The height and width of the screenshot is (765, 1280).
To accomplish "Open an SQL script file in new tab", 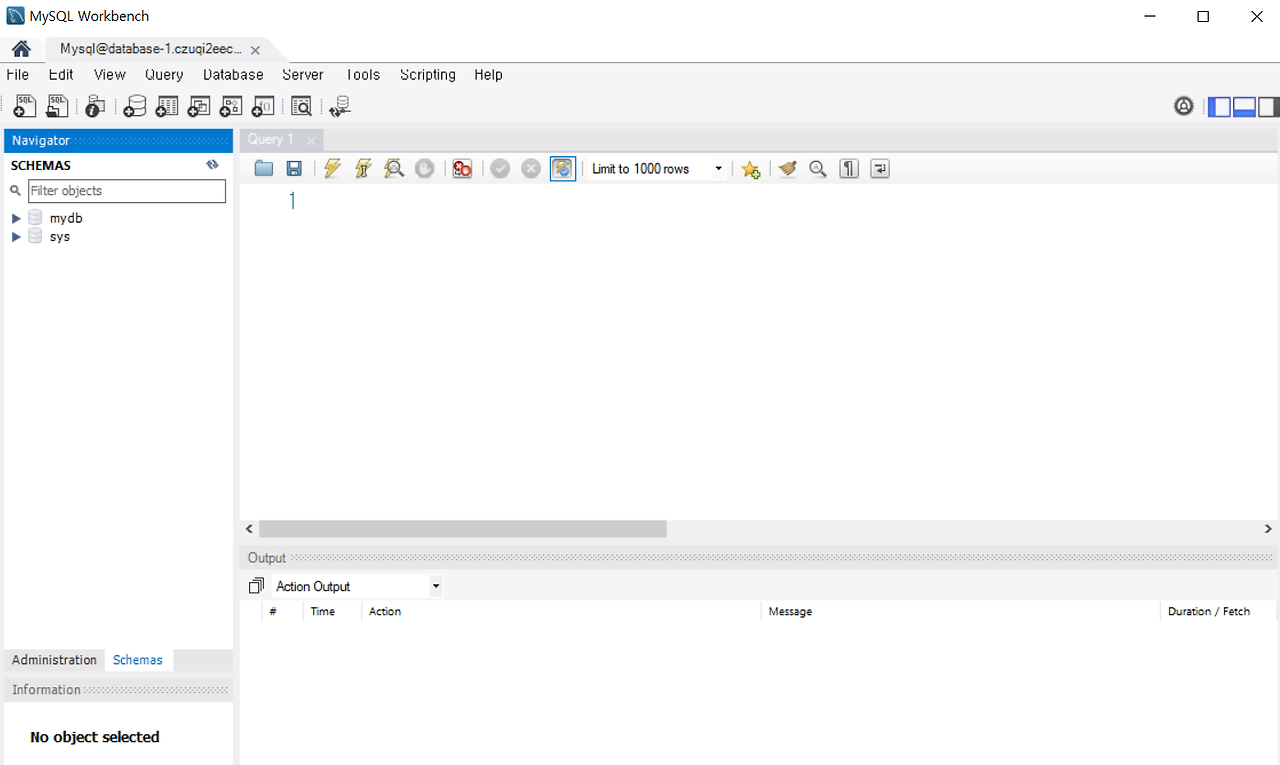I will 57,106.
